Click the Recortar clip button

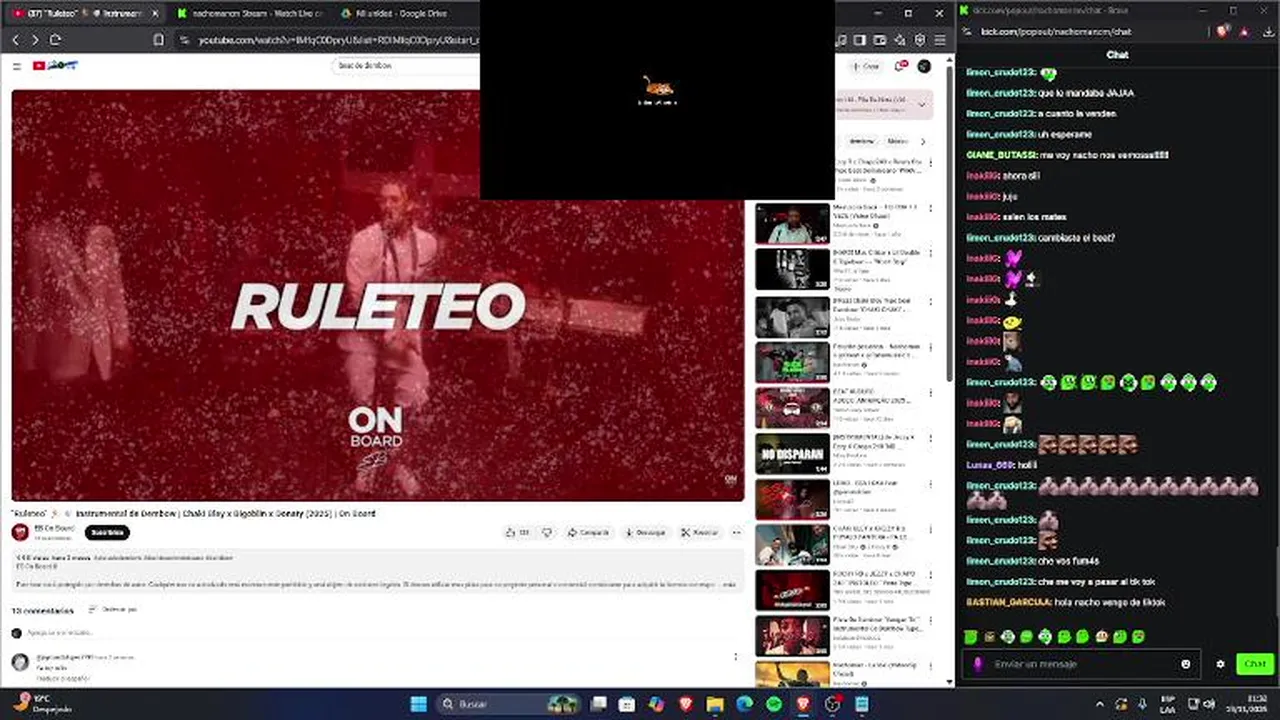pyautogui.click(x=700, y=533)
